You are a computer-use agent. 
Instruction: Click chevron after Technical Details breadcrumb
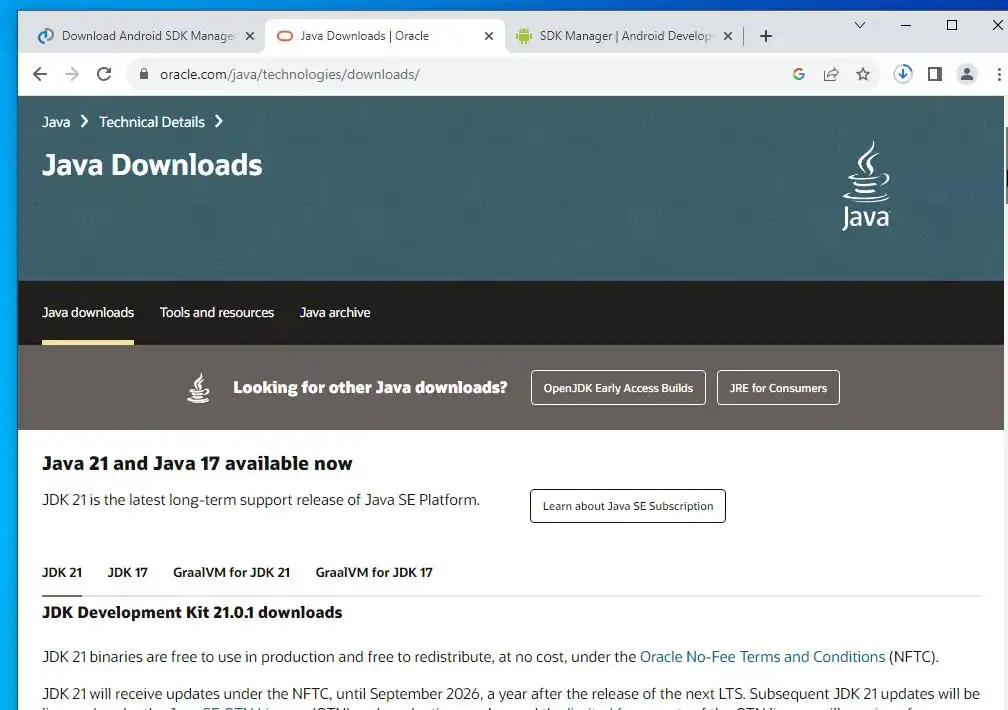click(219, 122)
